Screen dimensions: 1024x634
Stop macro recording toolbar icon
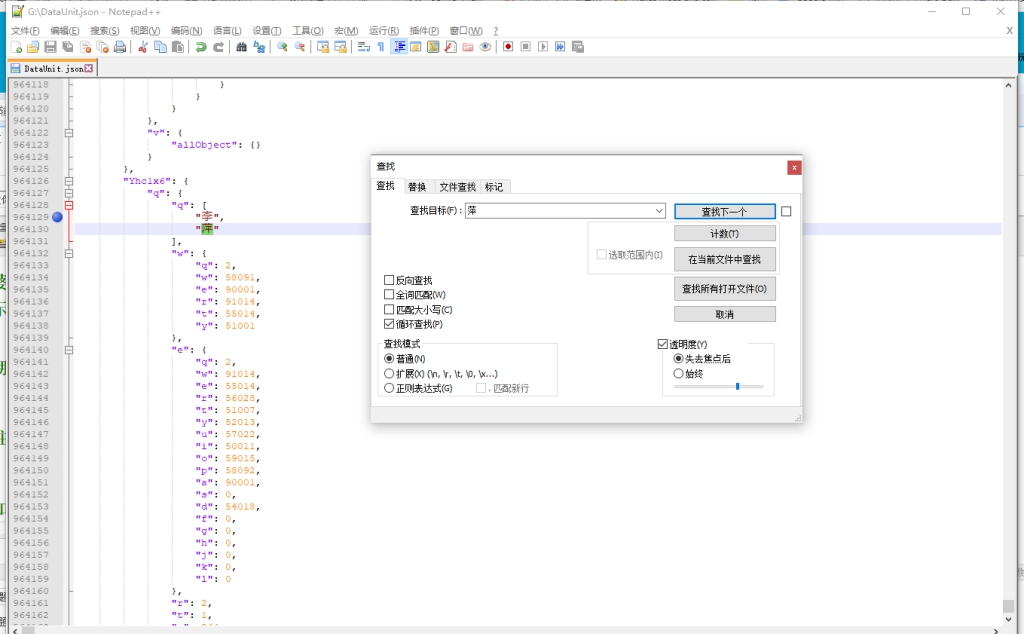click(x=526, y=47)
